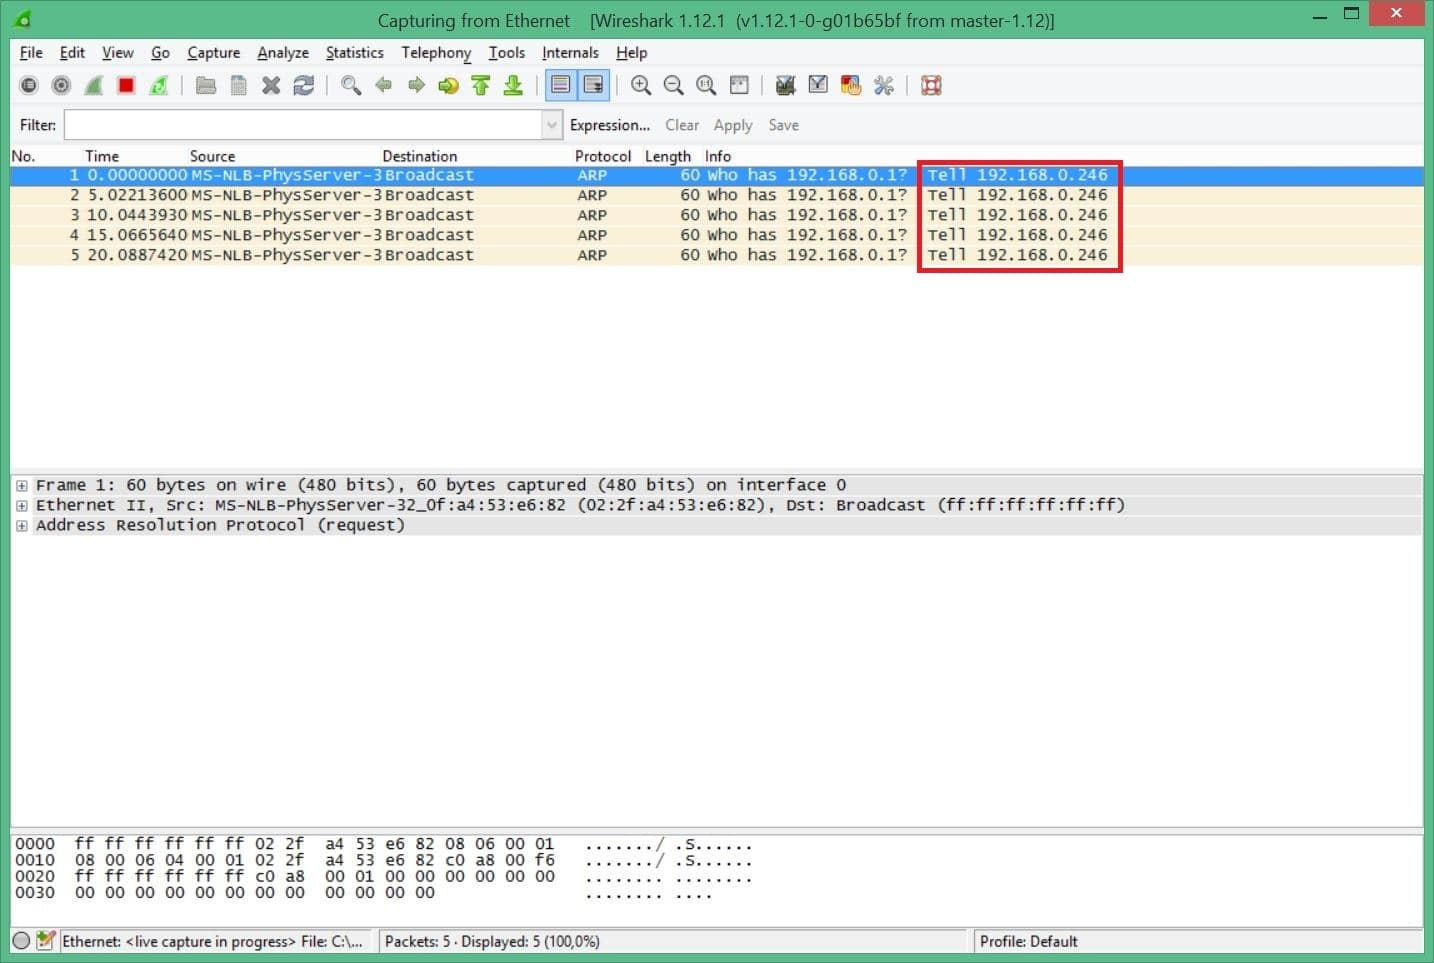Click the Find Packet magnifier icon
1434x963 pixels.
click(350, 86)
